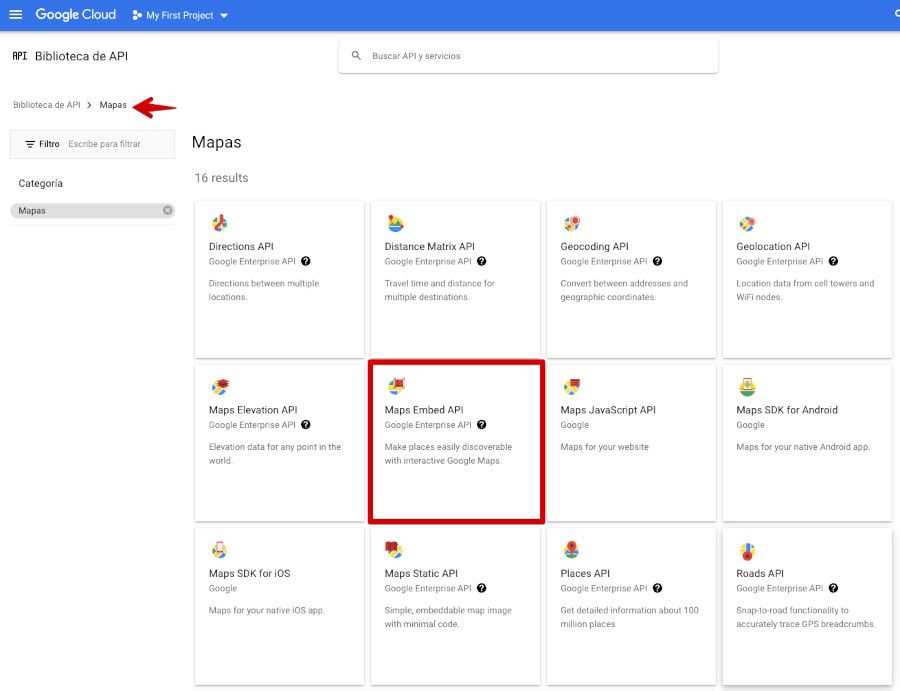Remove the Mapas category filter chip

click(x=169, y=210)
